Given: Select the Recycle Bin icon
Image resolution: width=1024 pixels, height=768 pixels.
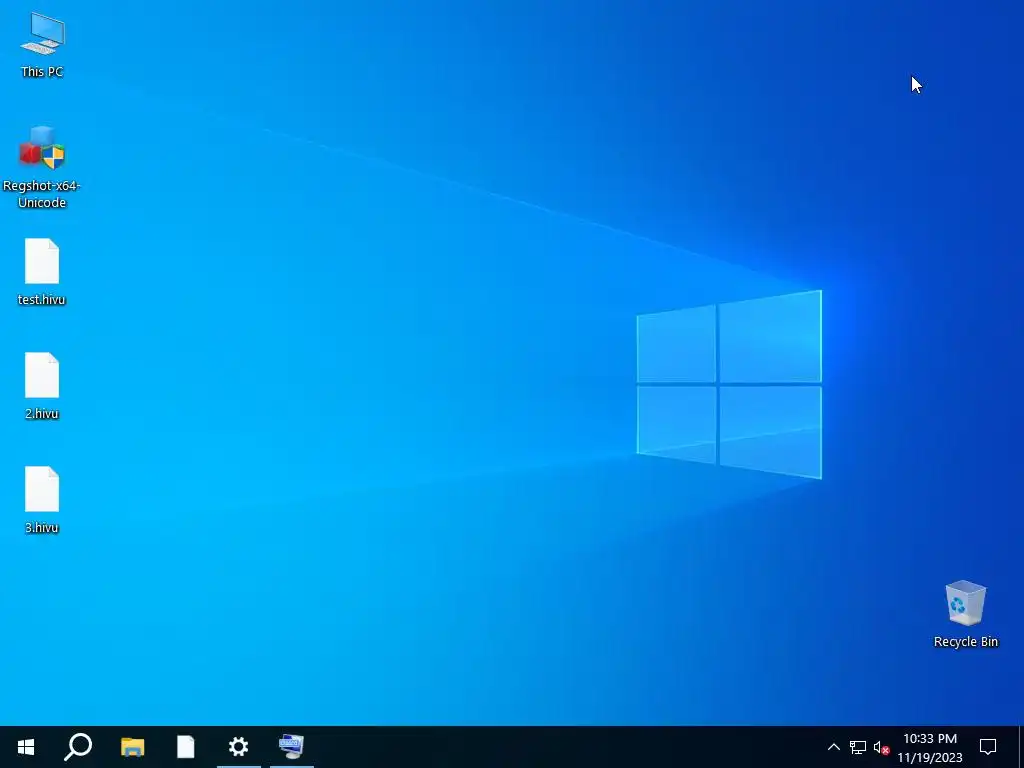Looking at the screenshot, I should [965, 603].
